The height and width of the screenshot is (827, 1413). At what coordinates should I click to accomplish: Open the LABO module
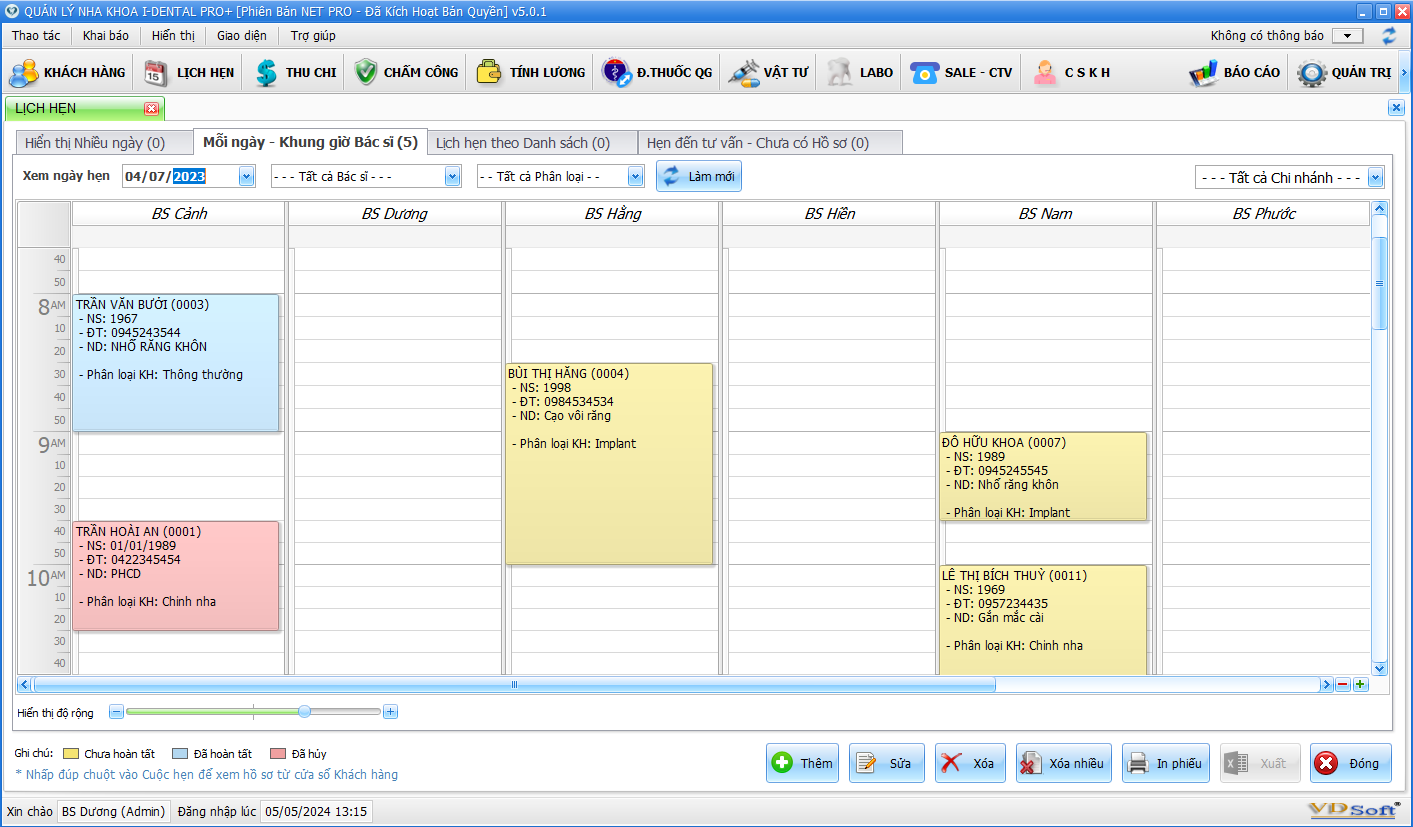[861, 73]
